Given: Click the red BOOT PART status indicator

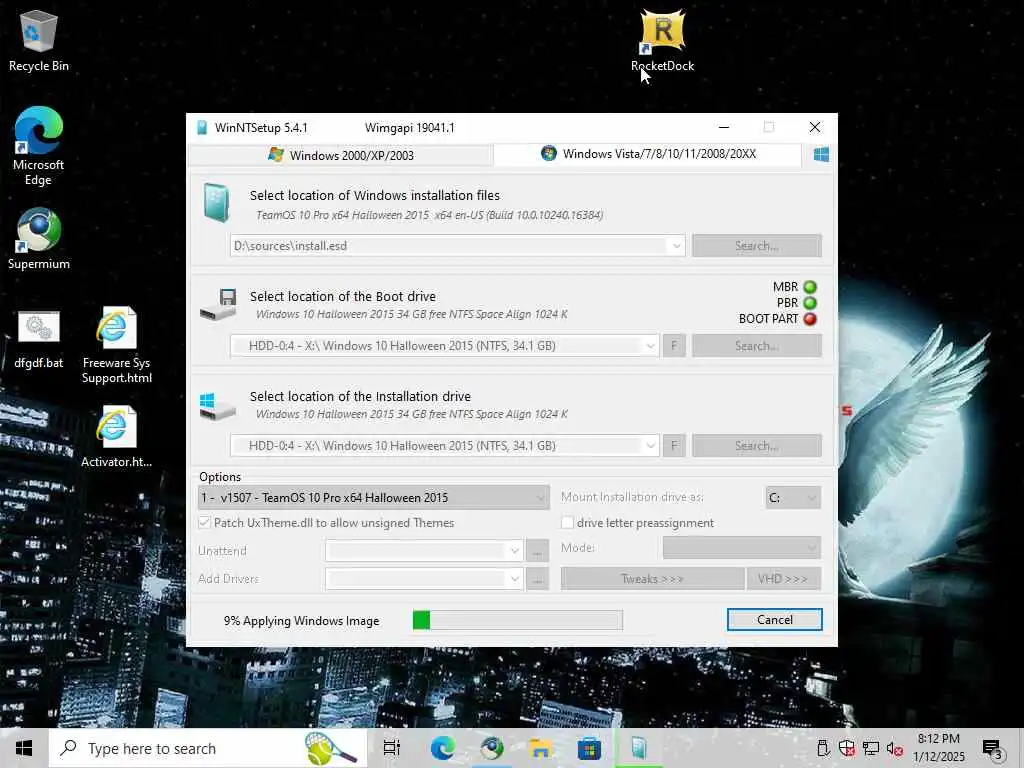Looking at the screenshot, I should [x=810, y=319].
